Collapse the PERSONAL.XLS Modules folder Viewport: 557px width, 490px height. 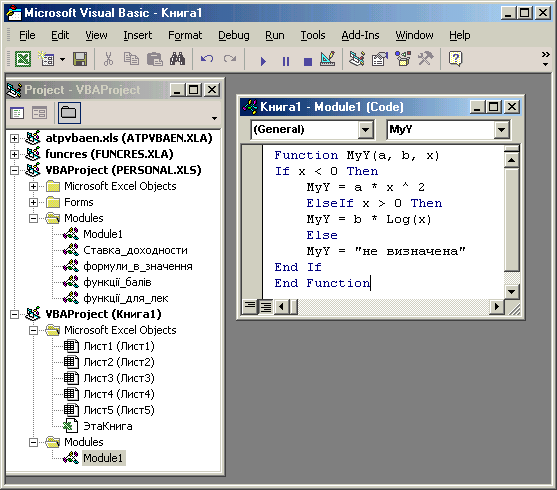pyautogui.click(x=33, y=218)
